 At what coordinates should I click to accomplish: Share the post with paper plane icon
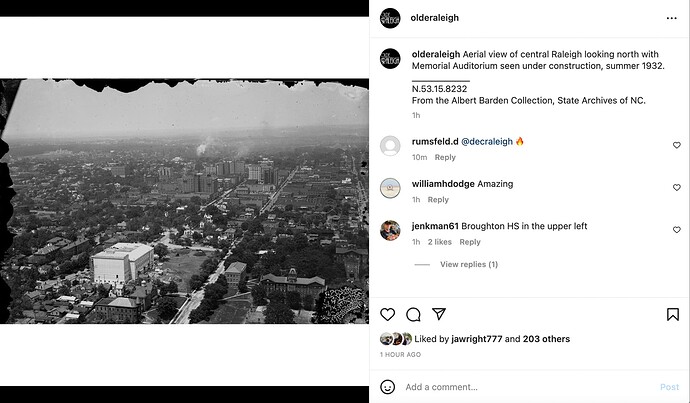(439, 314)
